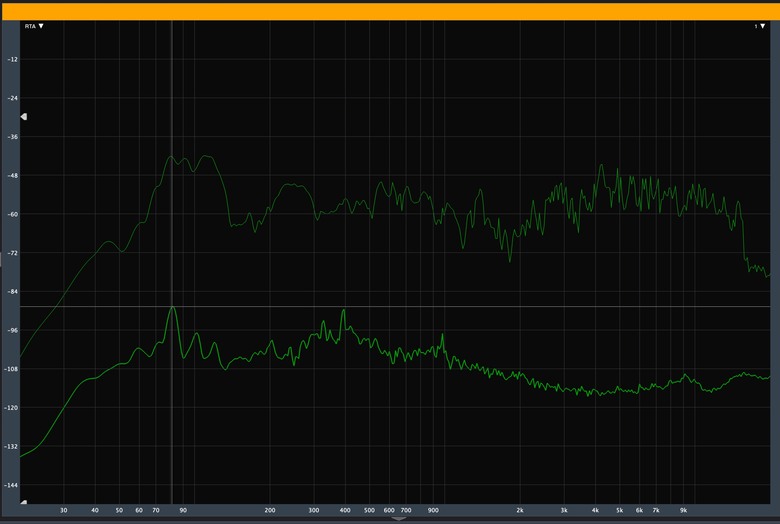This screenshot has width=780, height=524.
Task: Click the 9k frequency axis label
Action: (x=683, y=510)
